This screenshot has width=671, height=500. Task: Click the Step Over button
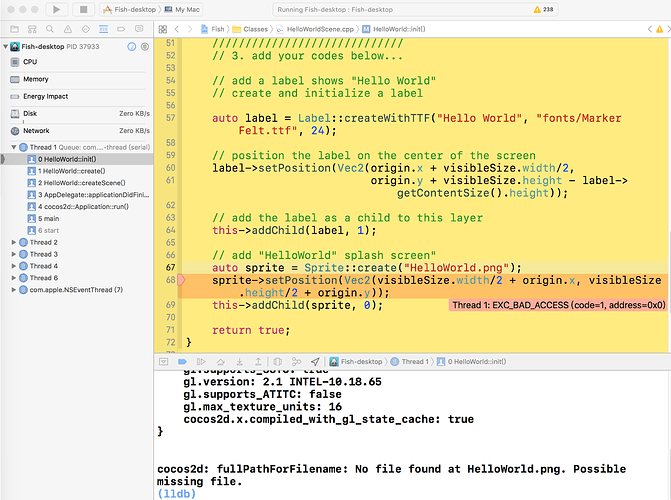220,362
